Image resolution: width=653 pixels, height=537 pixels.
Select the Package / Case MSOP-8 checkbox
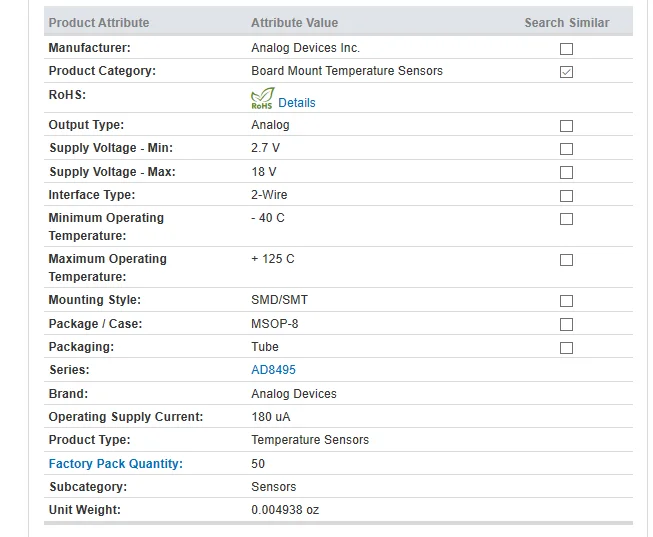[566, 324]
